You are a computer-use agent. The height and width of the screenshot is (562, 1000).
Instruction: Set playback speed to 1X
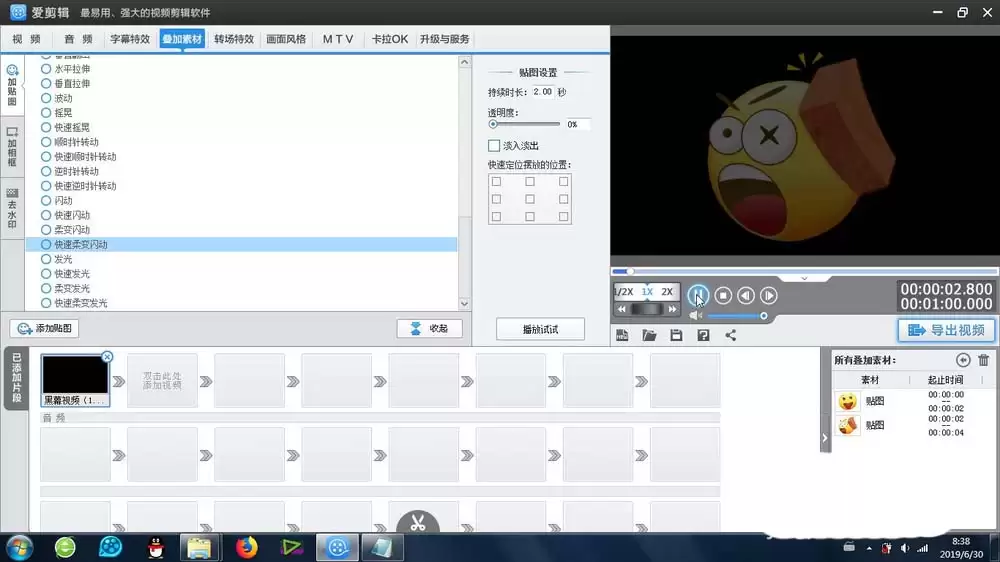point(647,292)
